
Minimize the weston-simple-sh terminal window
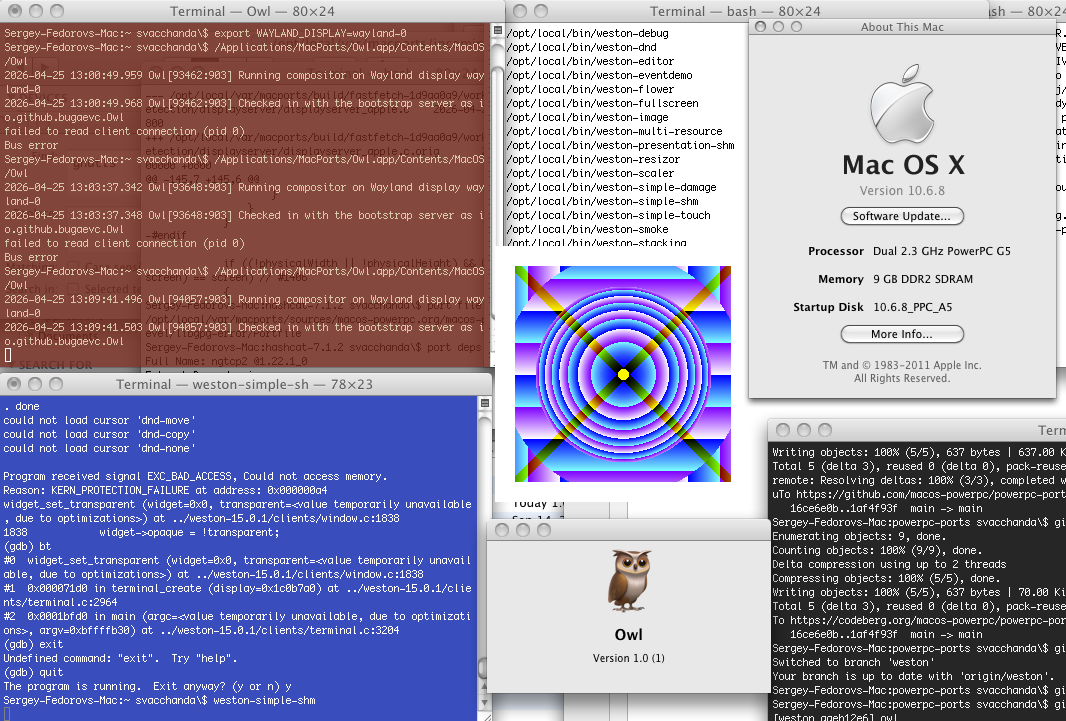click(35, 384)
